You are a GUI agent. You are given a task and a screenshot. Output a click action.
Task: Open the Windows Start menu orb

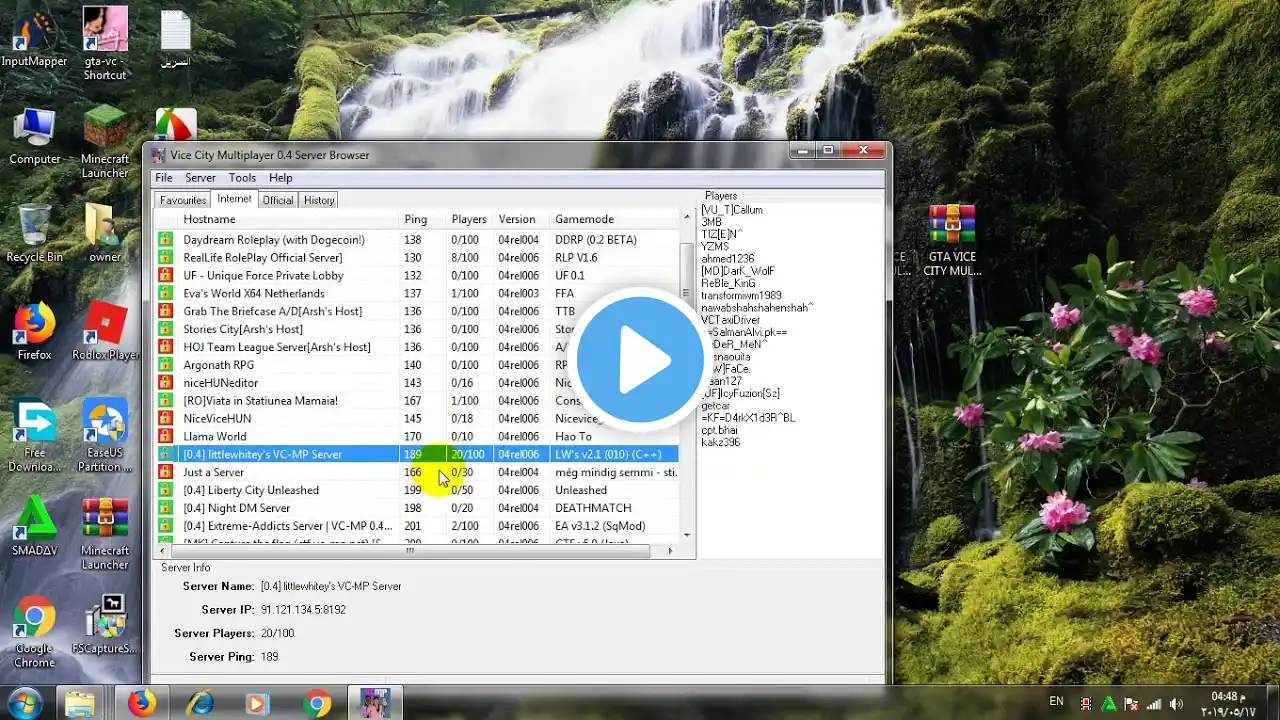point(24,703)
